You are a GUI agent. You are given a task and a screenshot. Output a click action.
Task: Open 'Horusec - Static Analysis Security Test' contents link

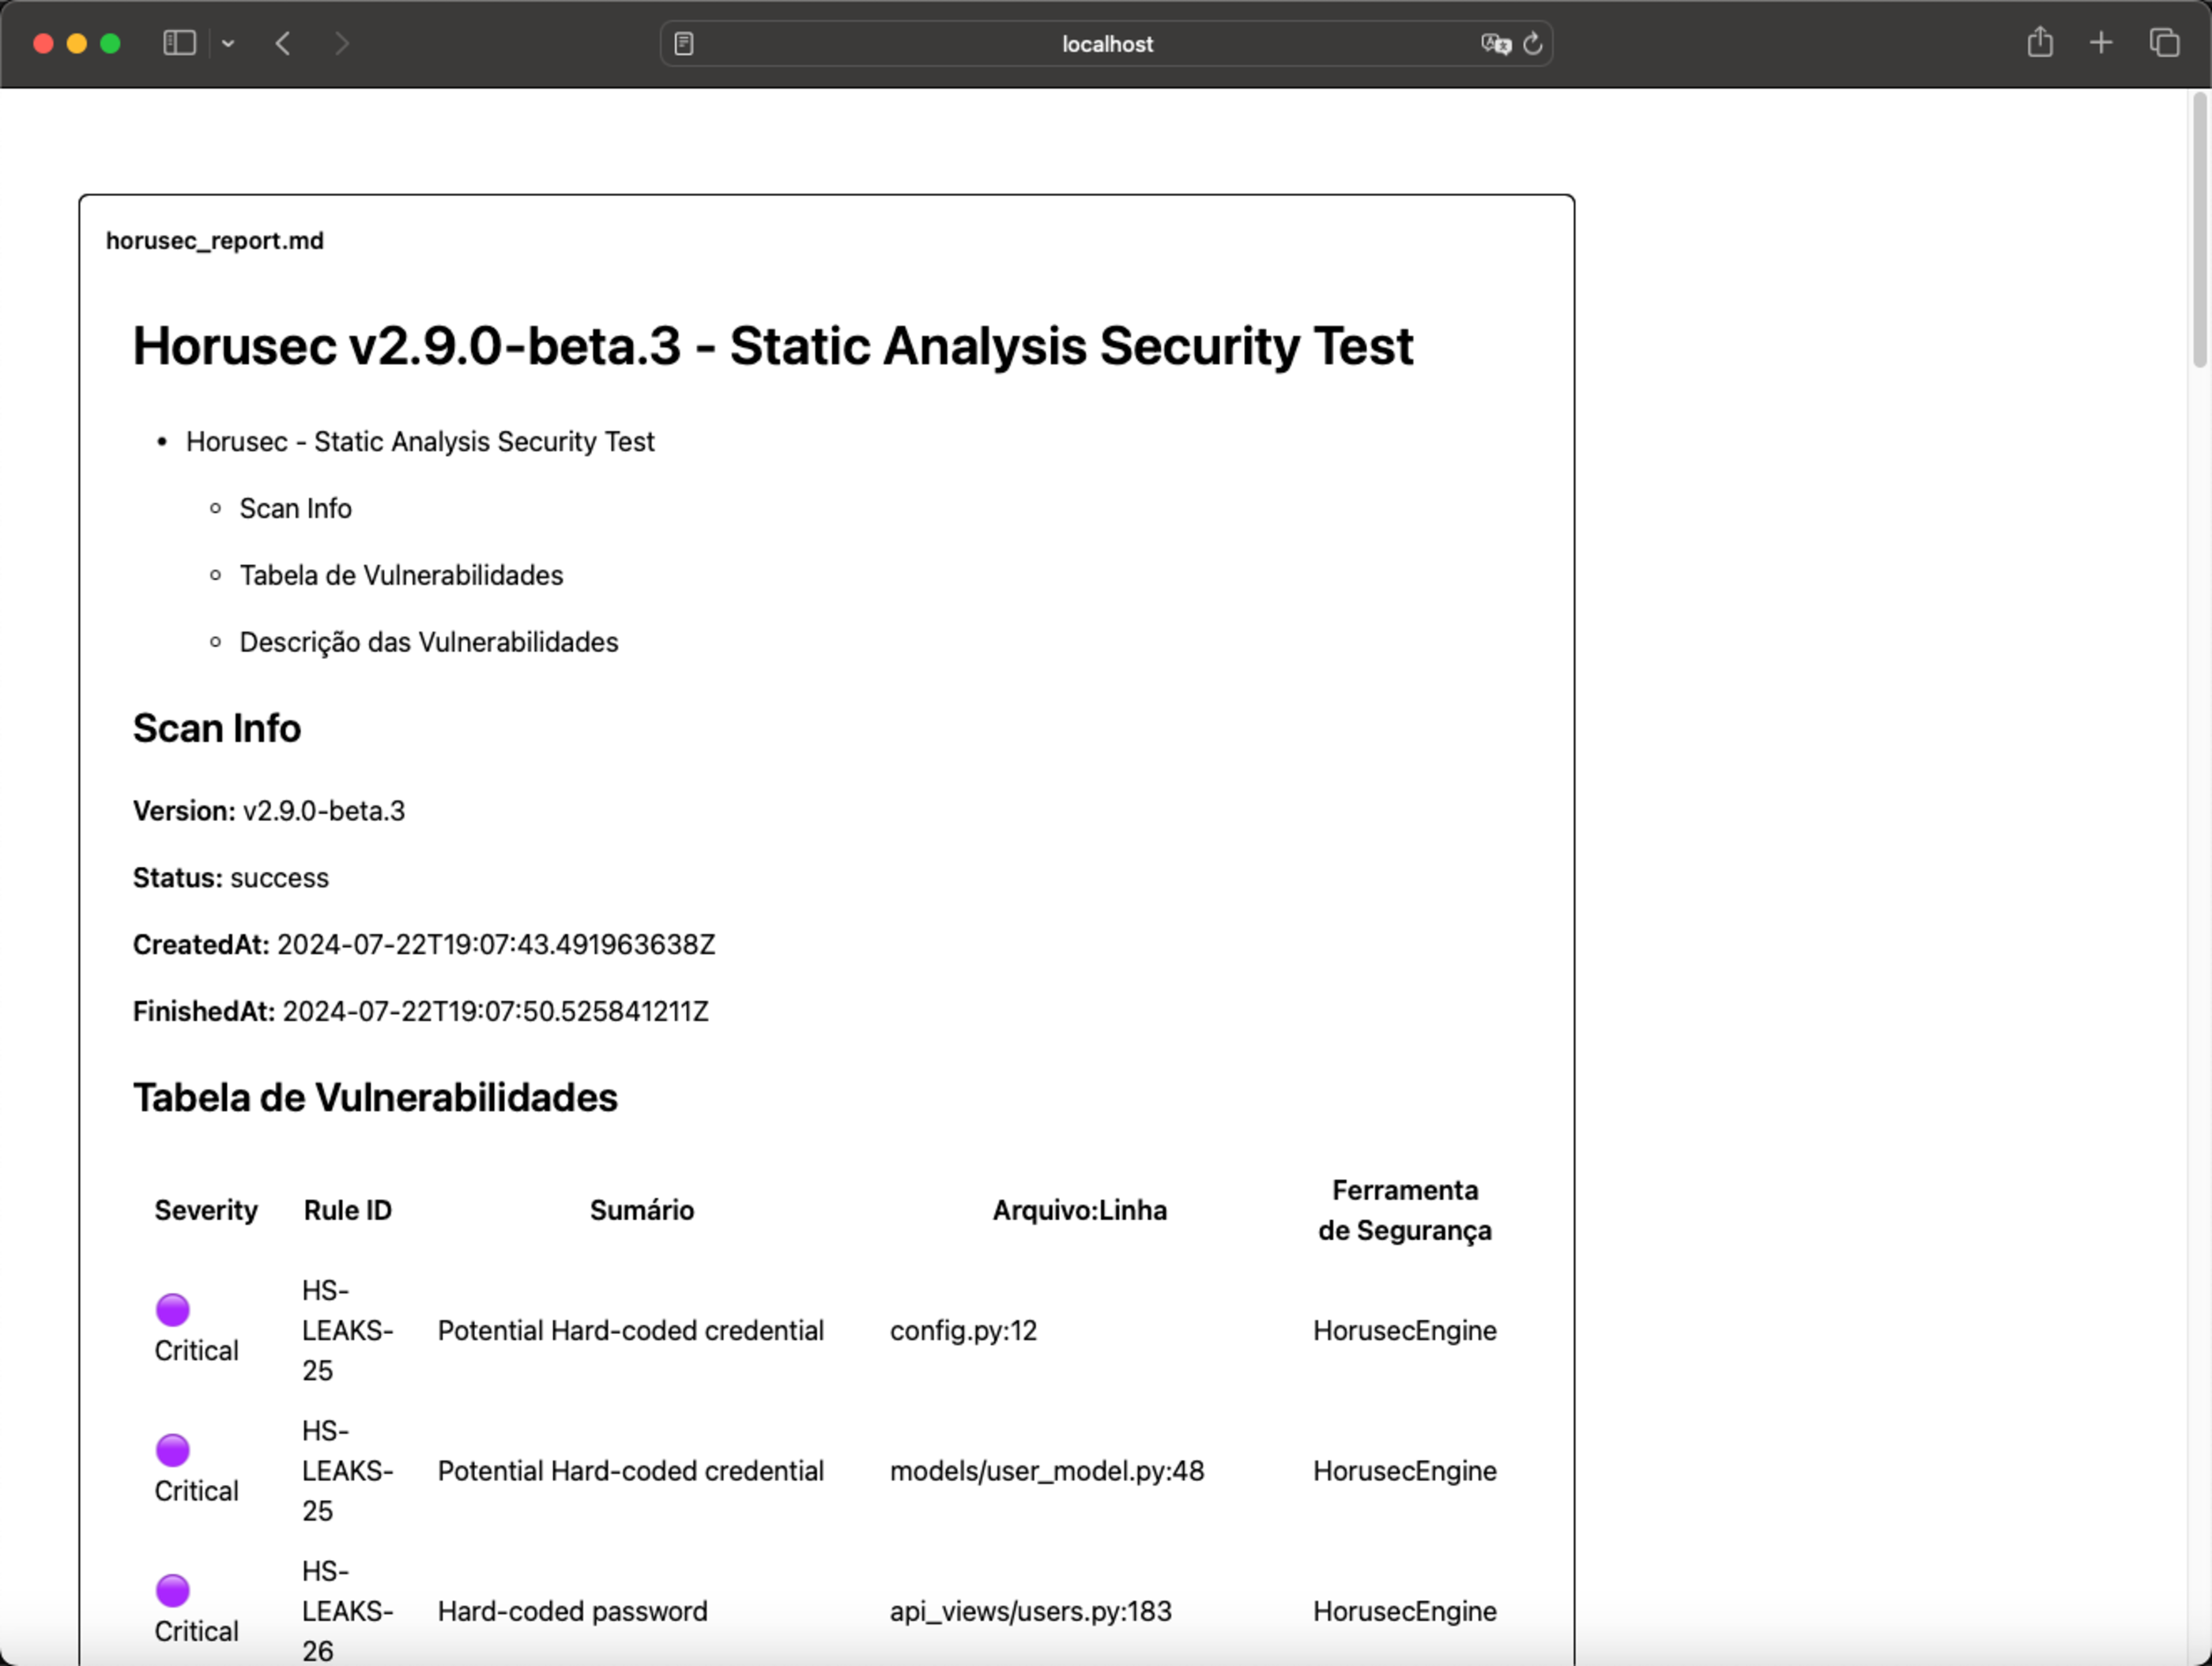(420, 441)
